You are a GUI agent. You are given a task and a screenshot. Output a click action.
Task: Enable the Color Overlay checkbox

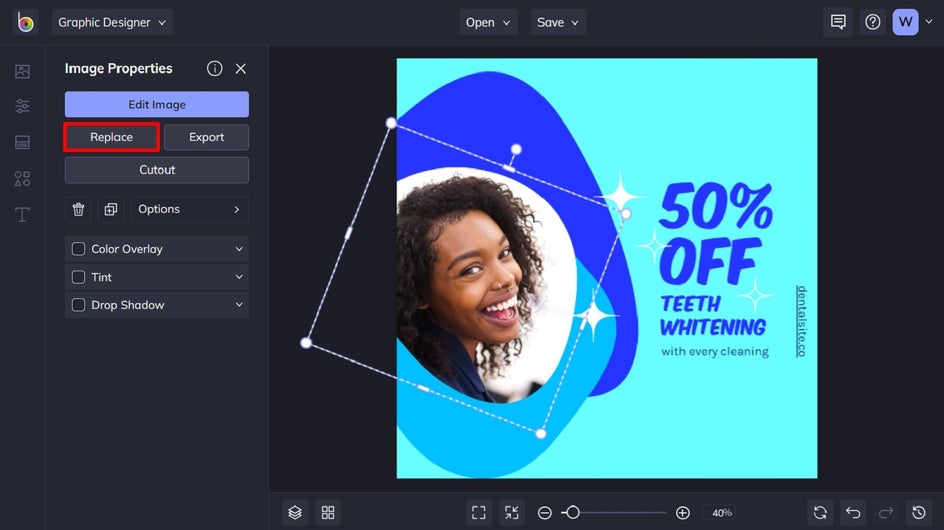[x=78, y=249]
